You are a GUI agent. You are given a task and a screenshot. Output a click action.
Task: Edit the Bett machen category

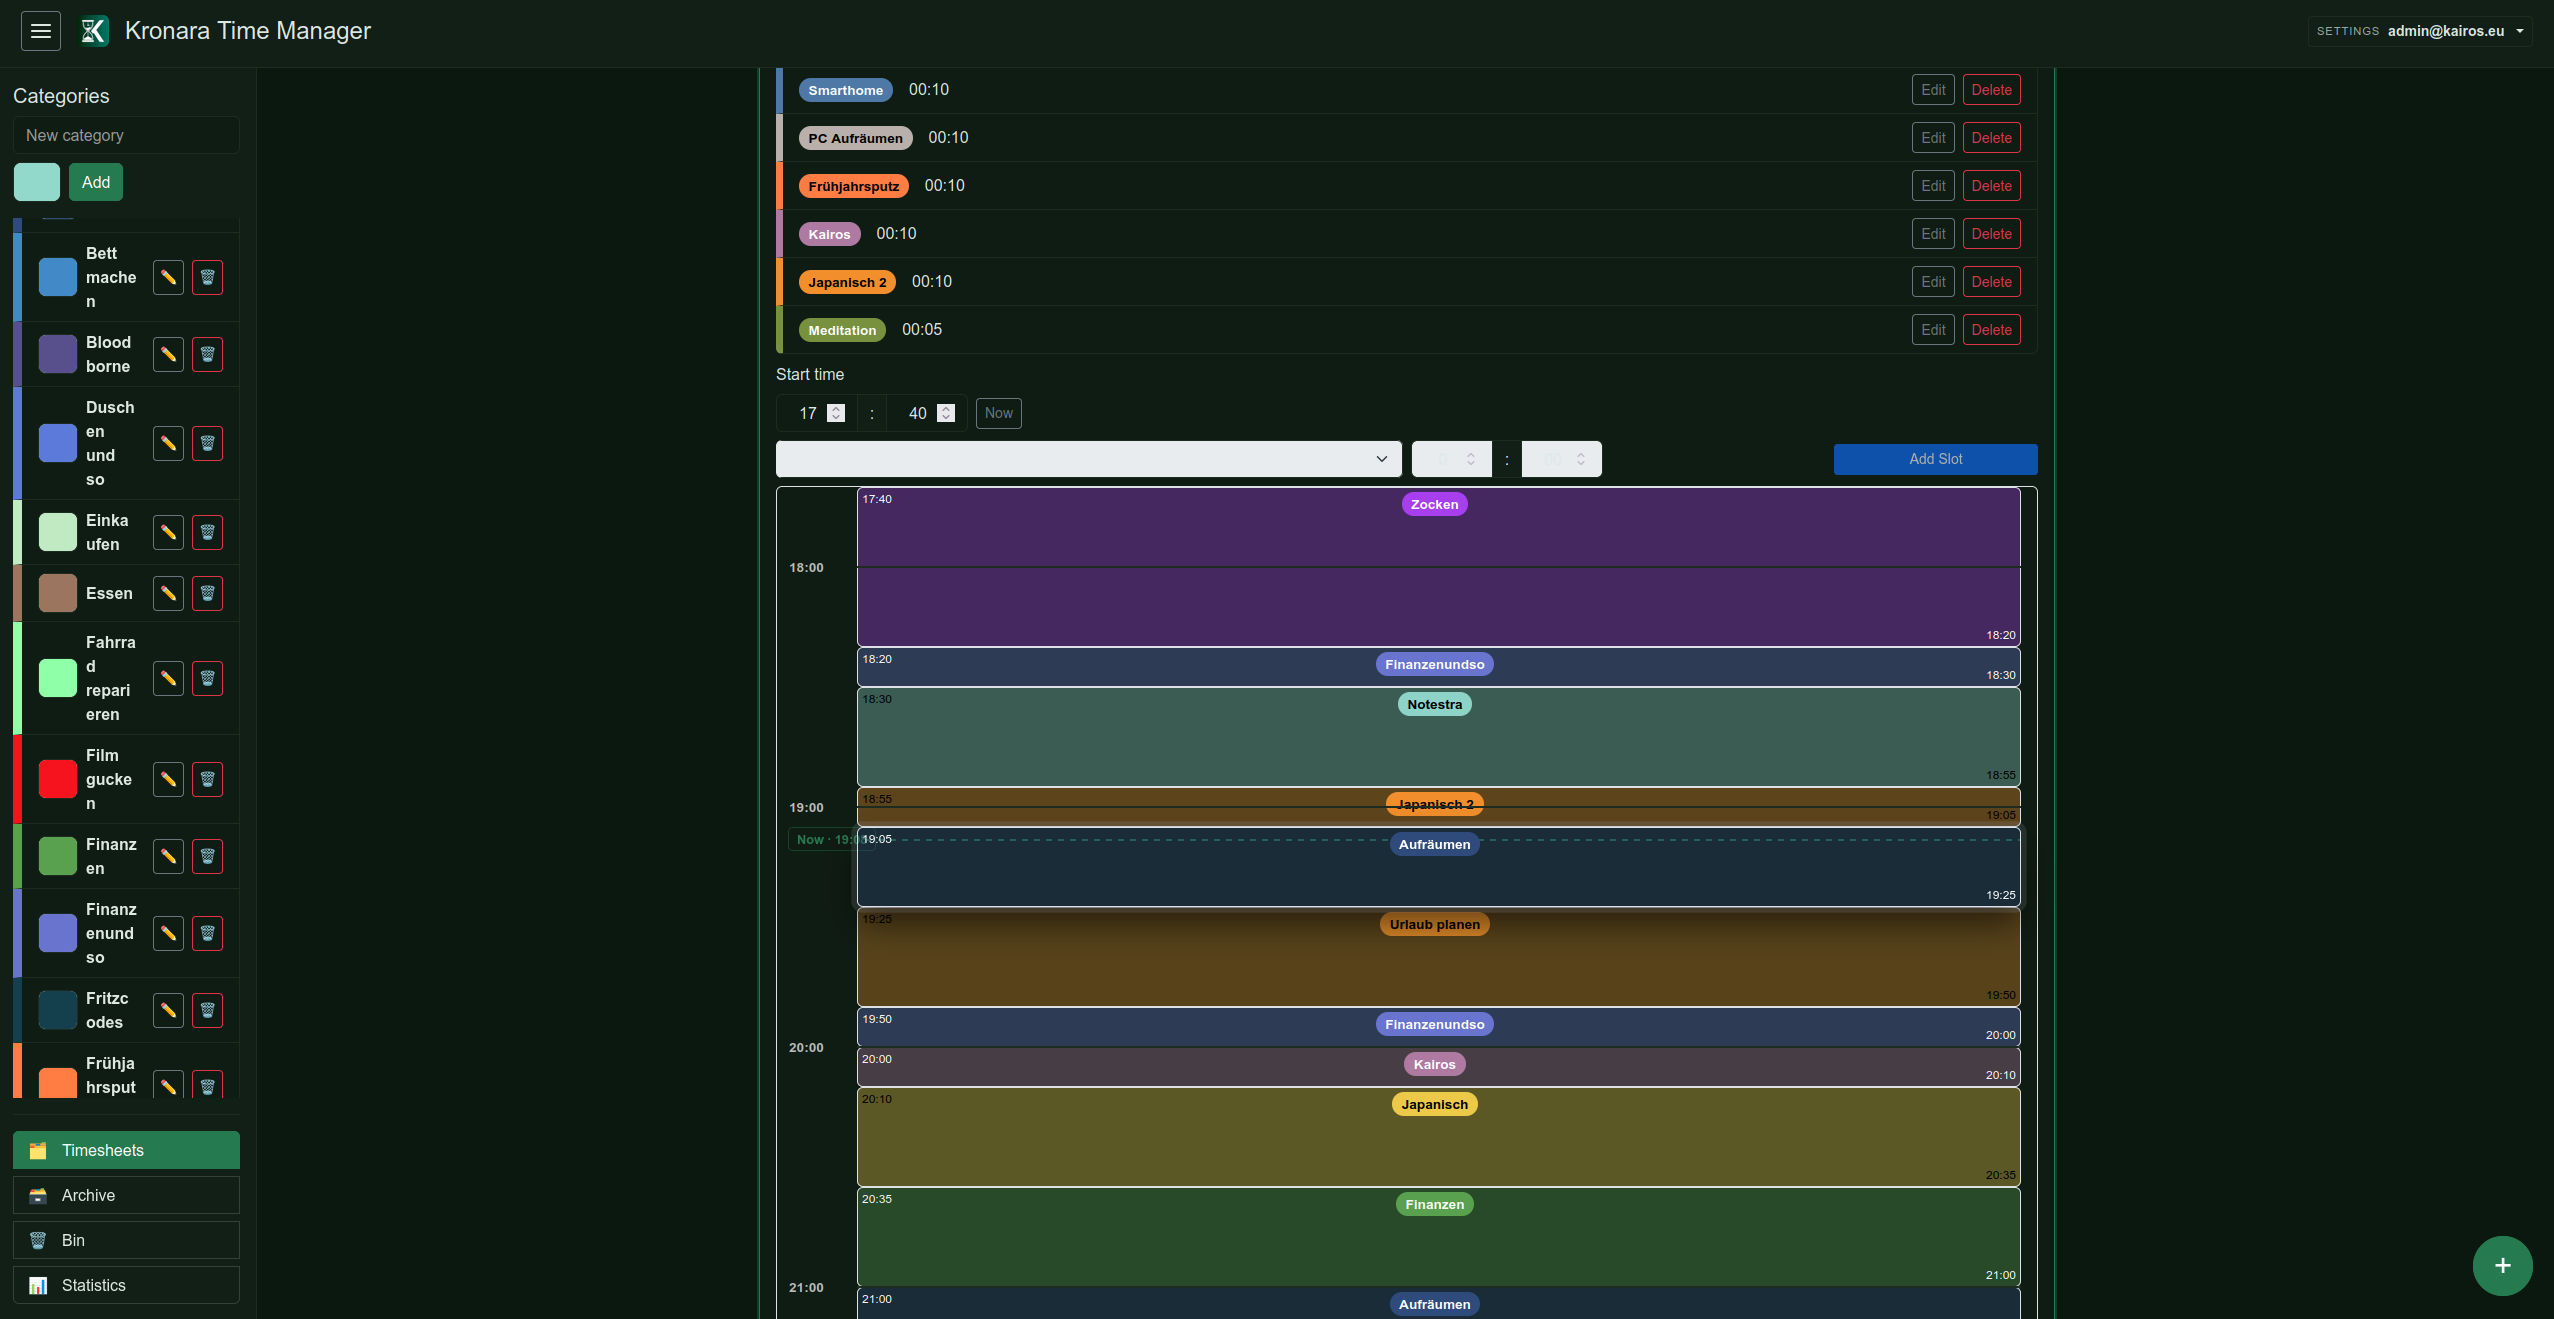[168, 277]
